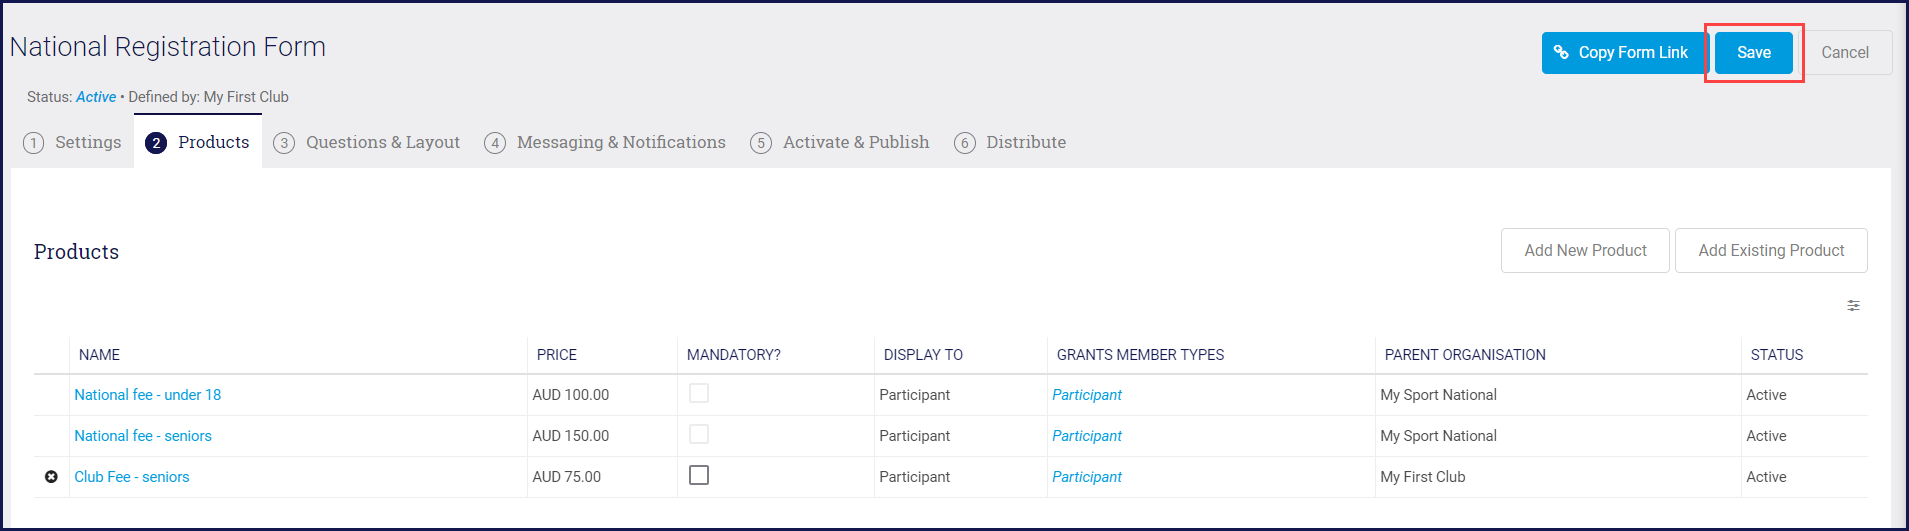The image size is (1909, 531).
Task: Go to the Questions & Layout tab
Action: 367,143
